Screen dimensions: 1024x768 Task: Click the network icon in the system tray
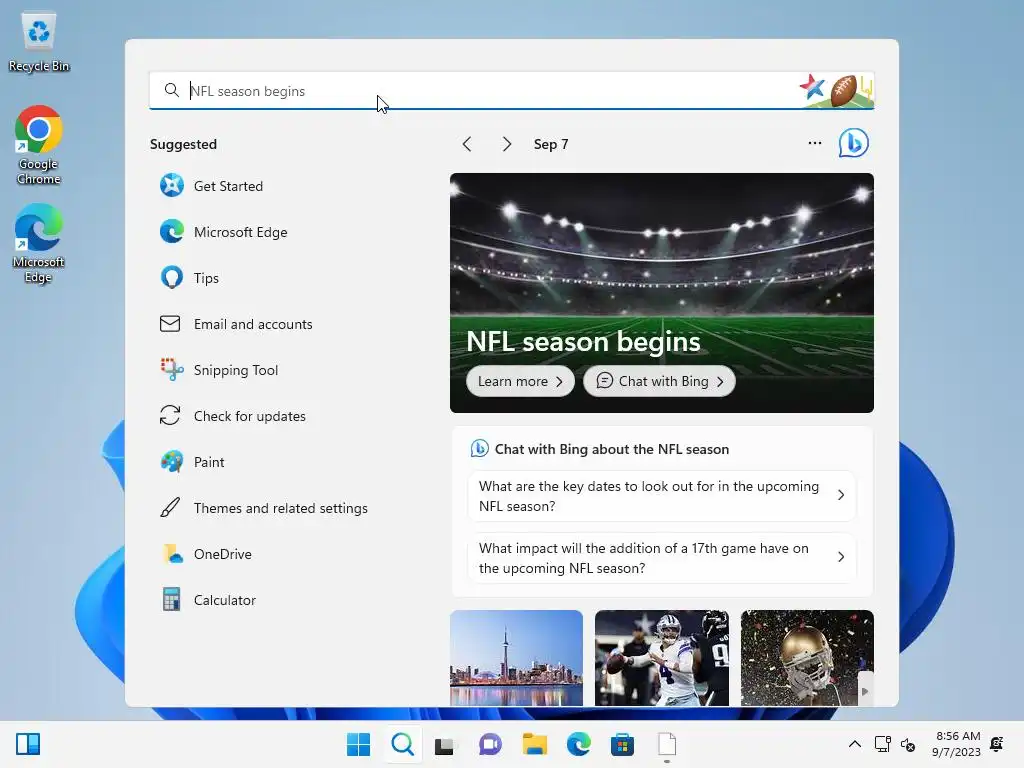pyautogui.click(x=882, y=744)
